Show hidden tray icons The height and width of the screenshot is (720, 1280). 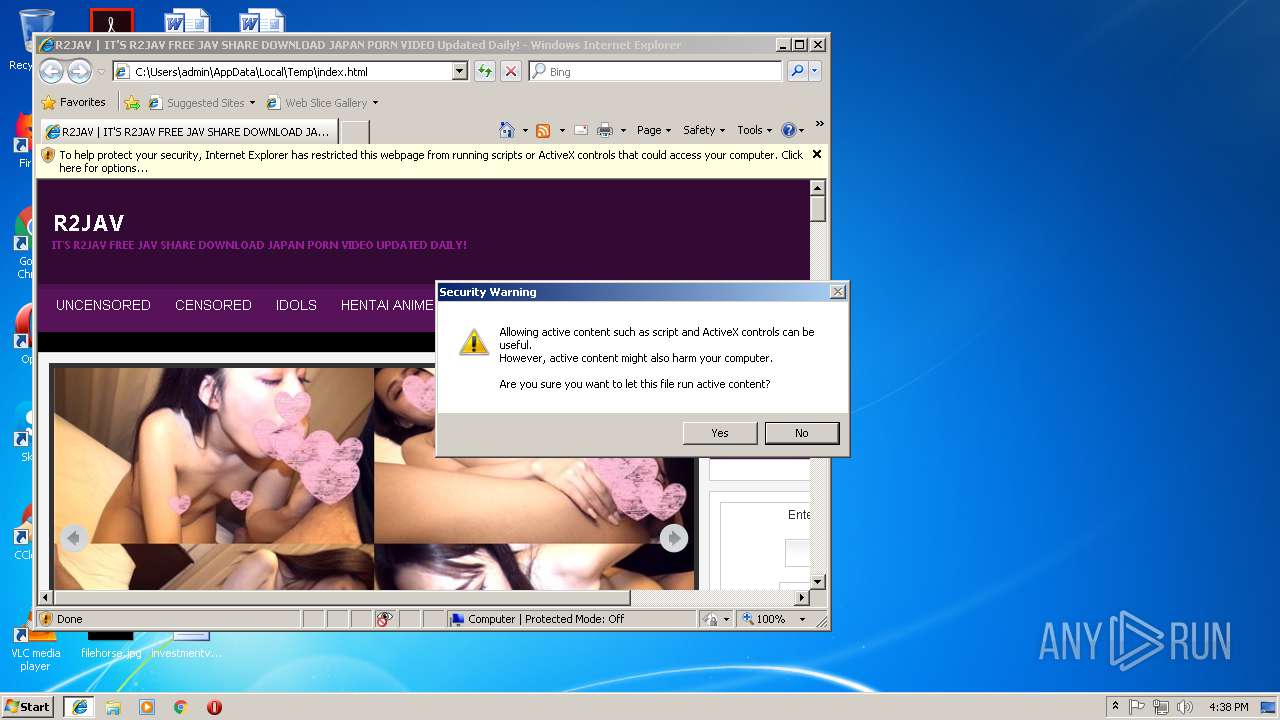coord(1116,707)
